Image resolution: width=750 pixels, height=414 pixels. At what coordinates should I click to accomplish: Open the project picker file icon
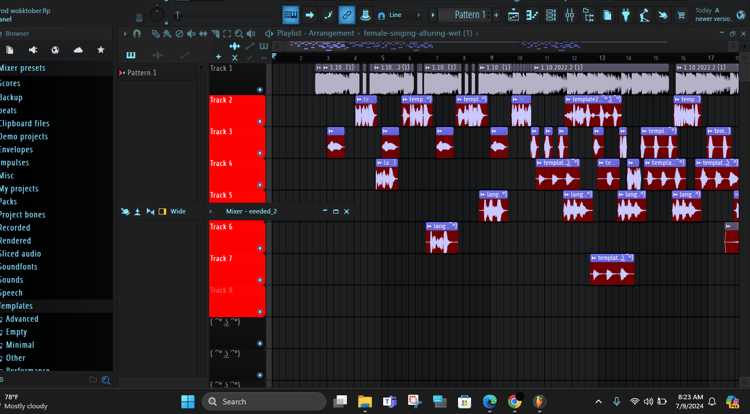(x=607, y=15)
